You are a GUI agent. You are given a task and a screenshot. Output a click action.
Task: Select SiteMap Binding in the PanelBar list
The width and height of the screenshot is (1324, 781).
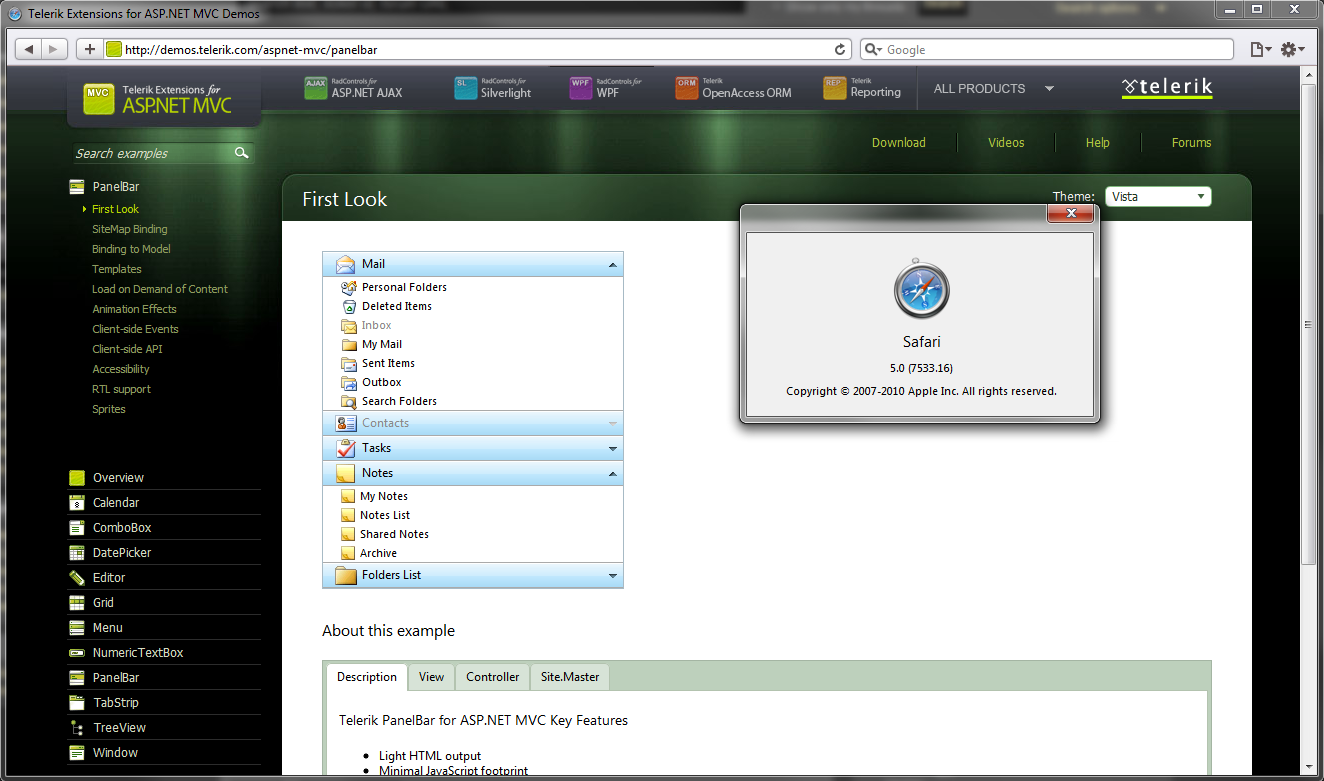(130, 229)
